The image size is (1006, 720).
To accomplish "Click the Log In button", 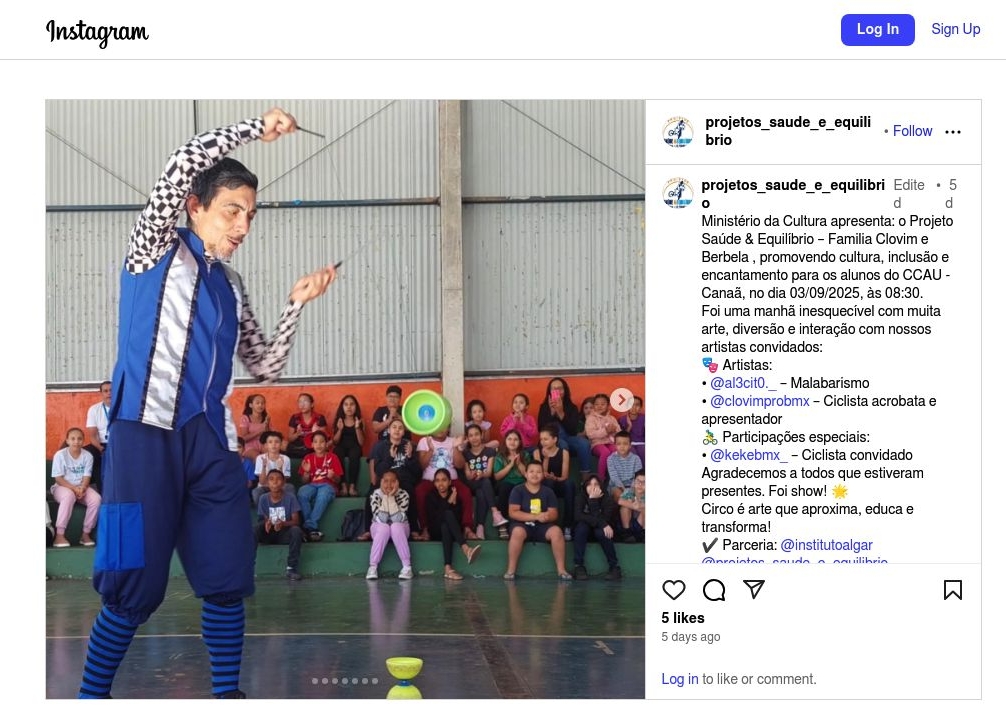I will point(878,30).
